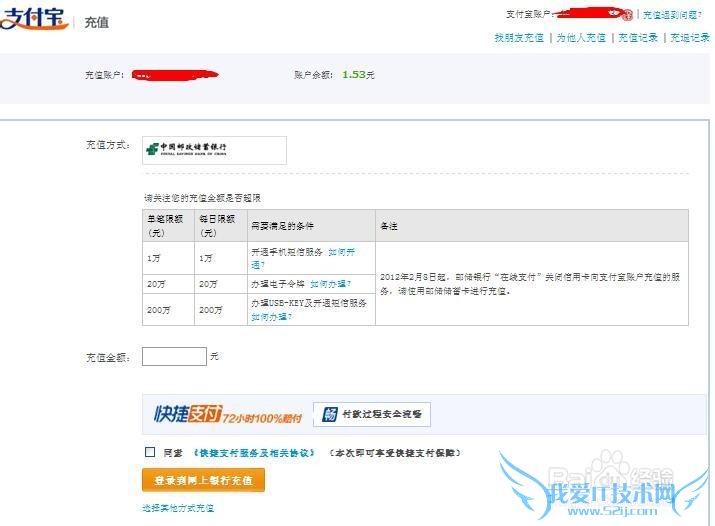
Task: Click 如何办理? link for USB-KEY
Action: click(271, 317)
